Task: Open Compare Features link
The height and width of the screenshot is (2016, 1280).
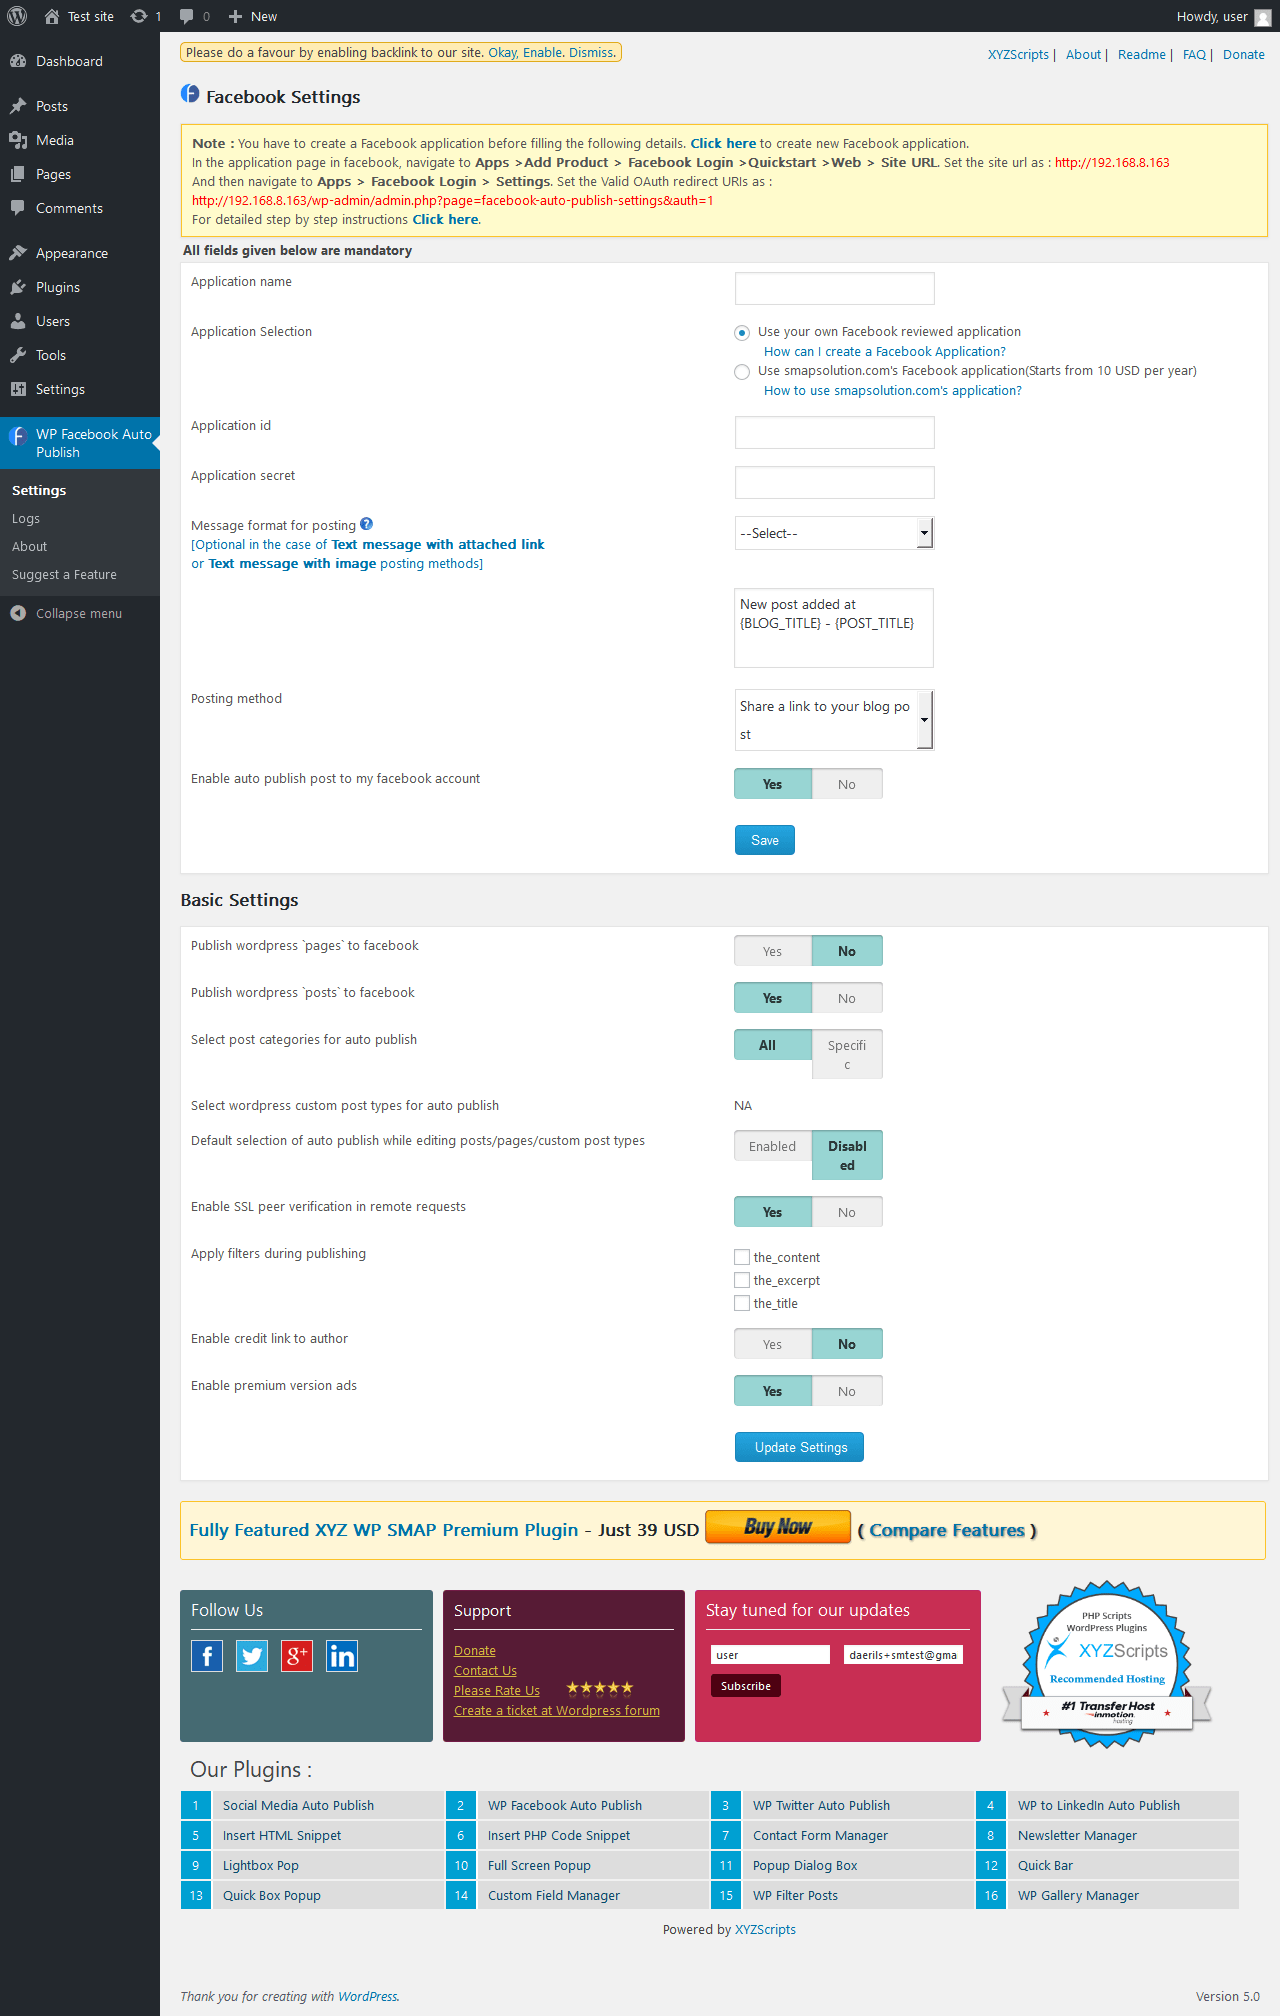Action: 947,1530
